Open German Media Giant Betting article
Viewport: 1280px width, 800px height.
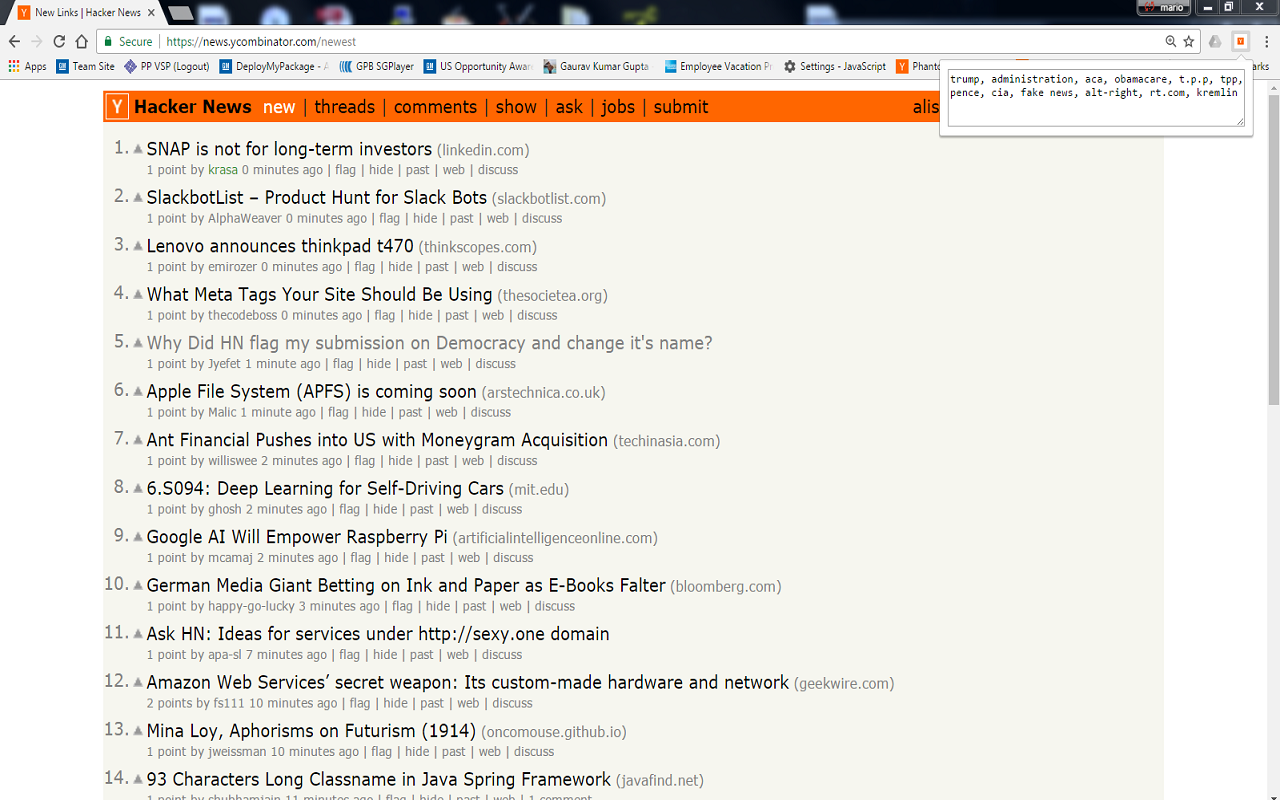(x=406, y=586)
